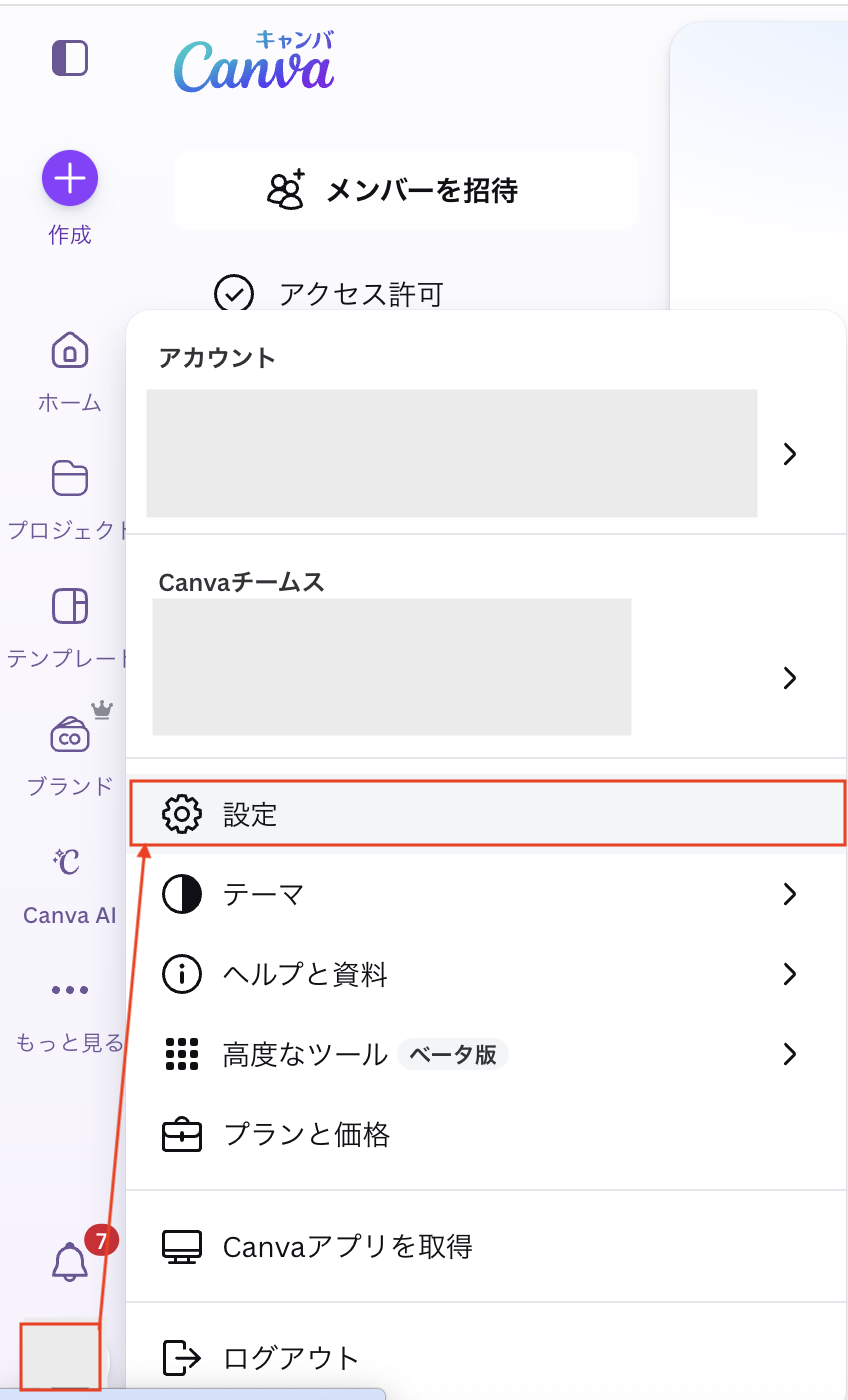848x1400 pixels.
Task: Expand ヘルプと資料 submenu chevron
Action: [x=790, y=974]
